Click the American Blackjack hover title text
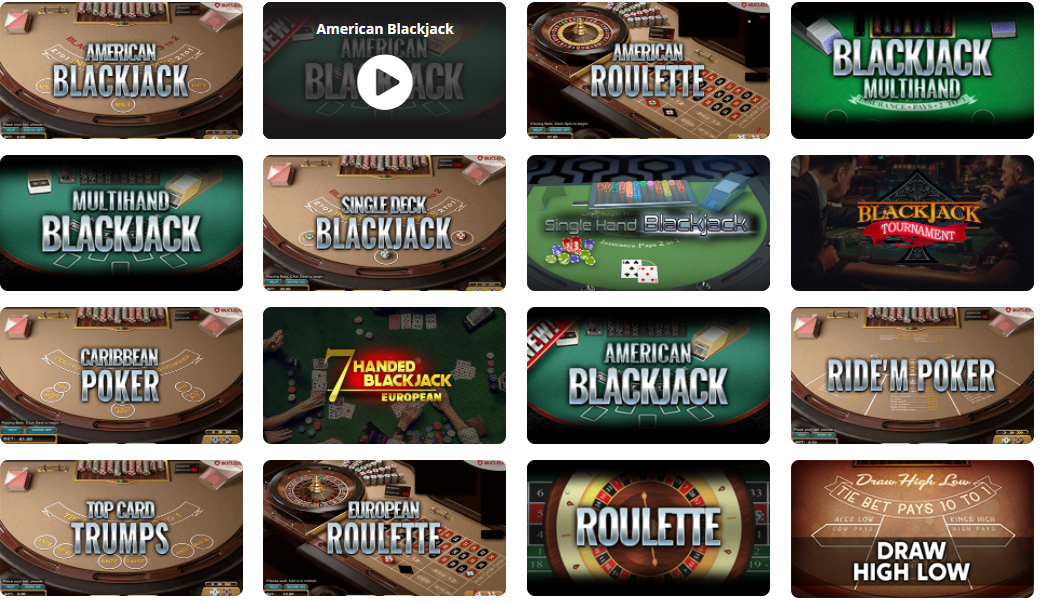The image size is (1045, 603). 385,29
